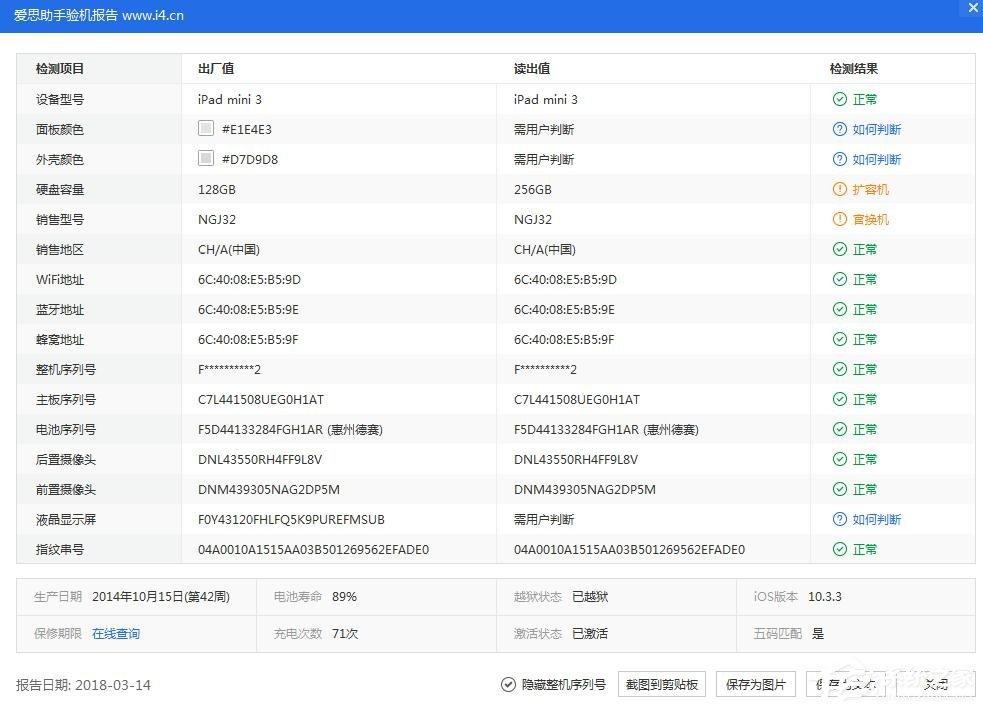Click the 截图到剪贴板 button
983x710 pixels.
[x=662, y=684]
